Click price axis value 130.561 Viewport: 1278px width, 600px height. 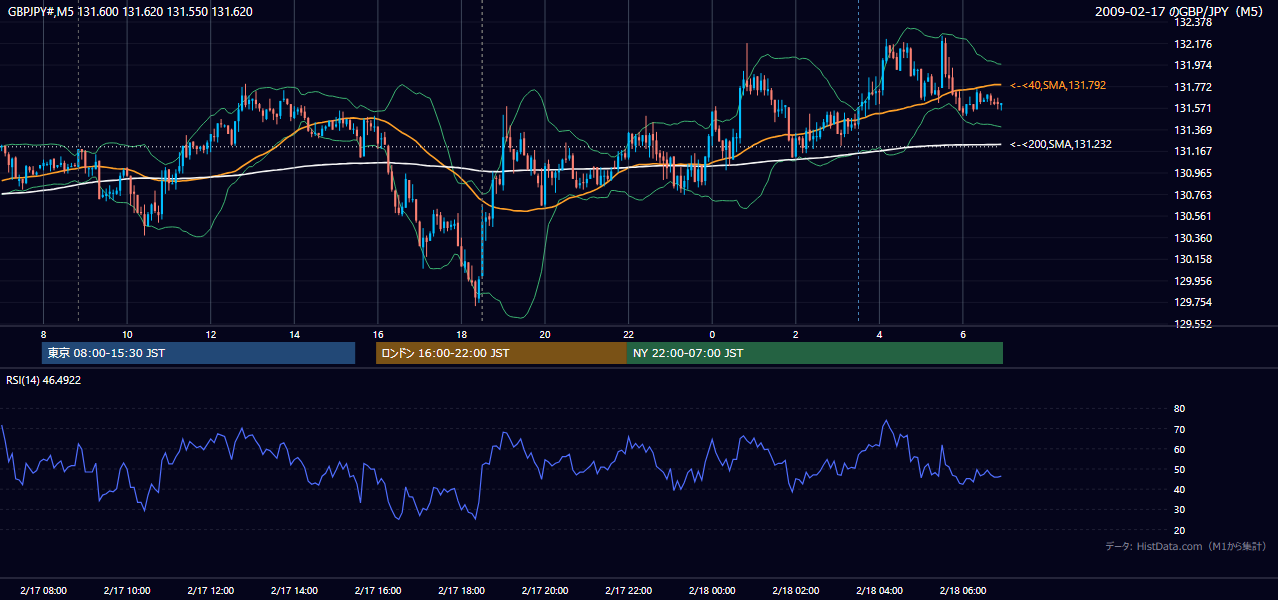click(x=1193, y=216)
